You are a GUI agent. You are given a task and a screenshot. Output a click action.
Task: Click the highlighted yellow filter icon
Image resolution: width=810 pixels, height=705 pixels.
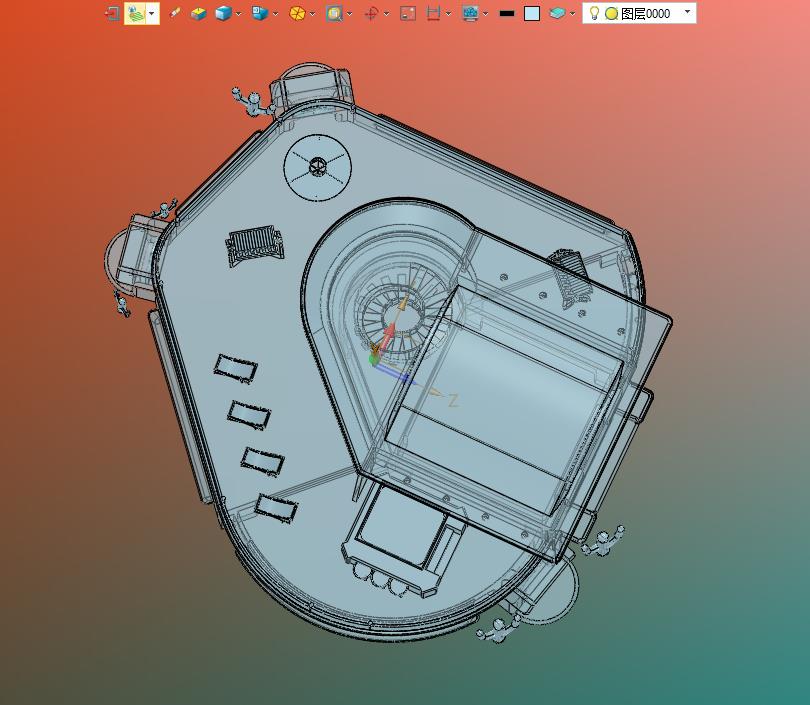pyautogui.click(x=135, y=13)
